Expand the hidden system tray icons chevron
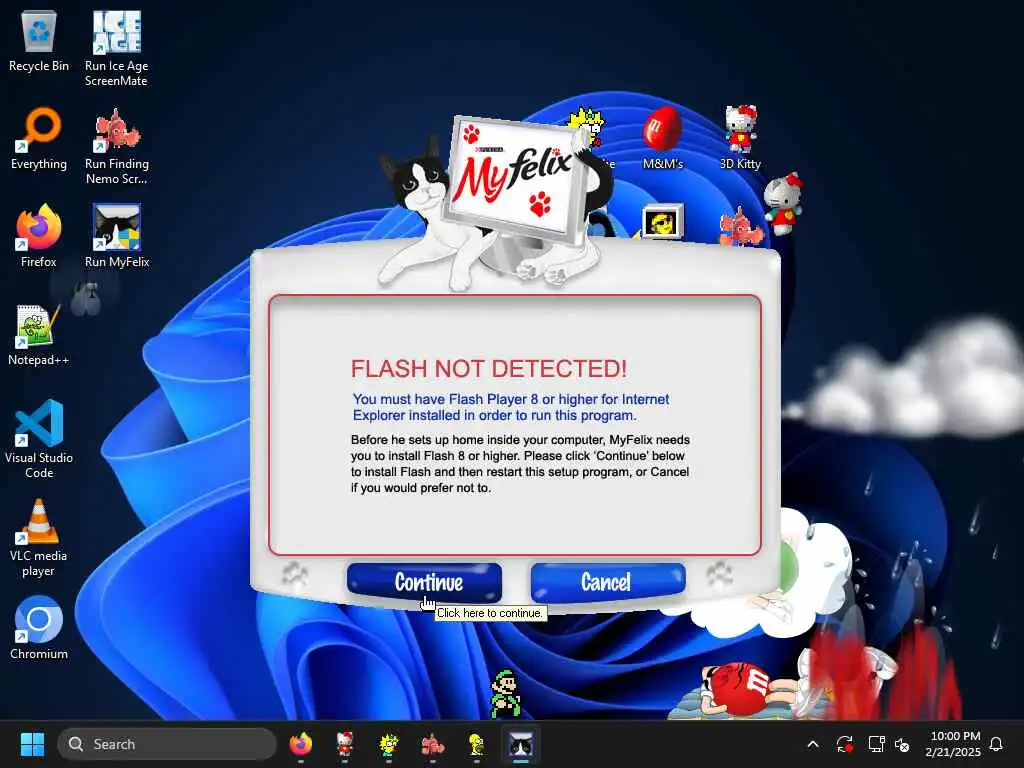 813,744
